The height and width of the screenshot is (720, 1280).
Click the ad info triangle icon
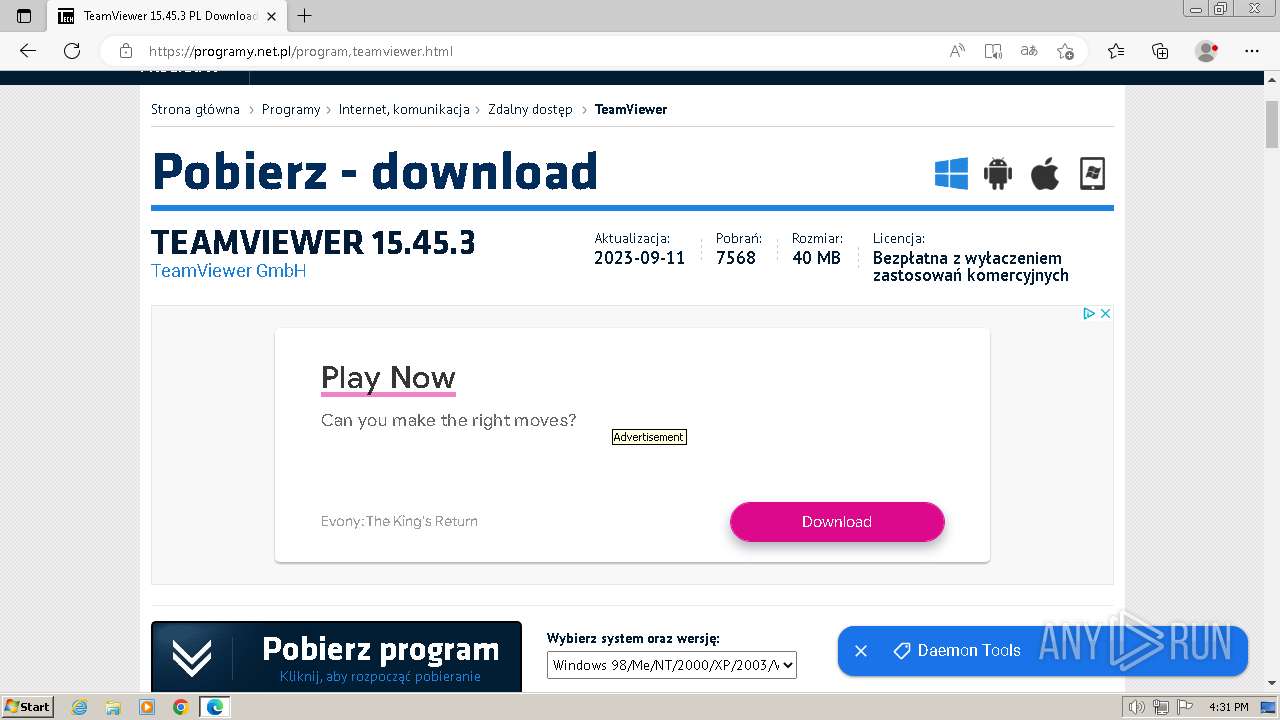pos(1089,313)
